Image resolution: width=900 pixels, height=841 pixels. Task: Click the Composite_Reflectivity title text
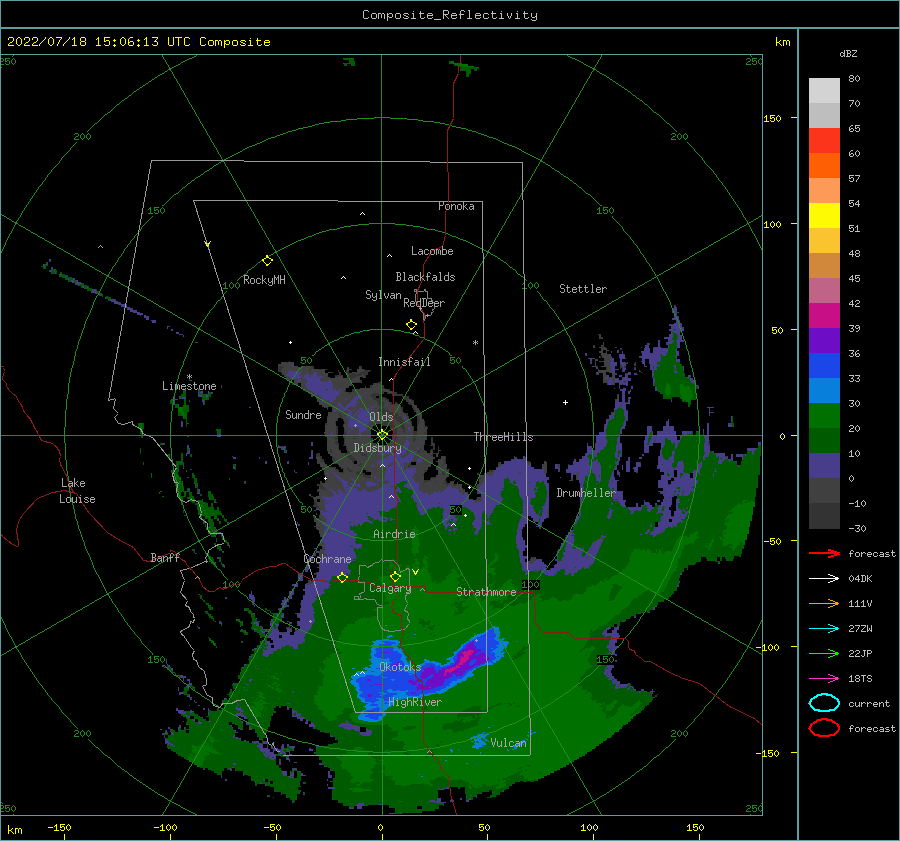(450, 15)
